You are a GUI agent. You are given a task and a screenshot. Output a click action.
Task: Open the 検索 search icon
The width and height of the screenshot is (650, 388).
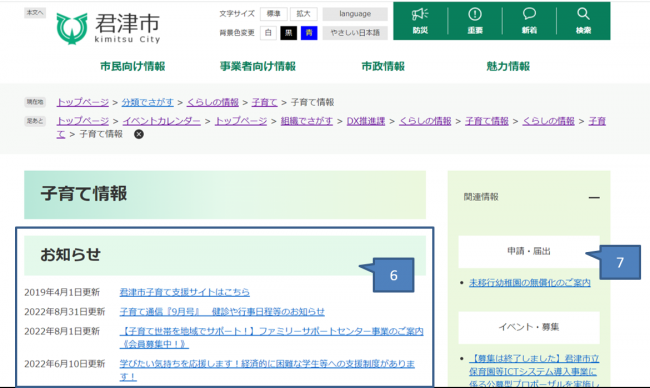583,21
